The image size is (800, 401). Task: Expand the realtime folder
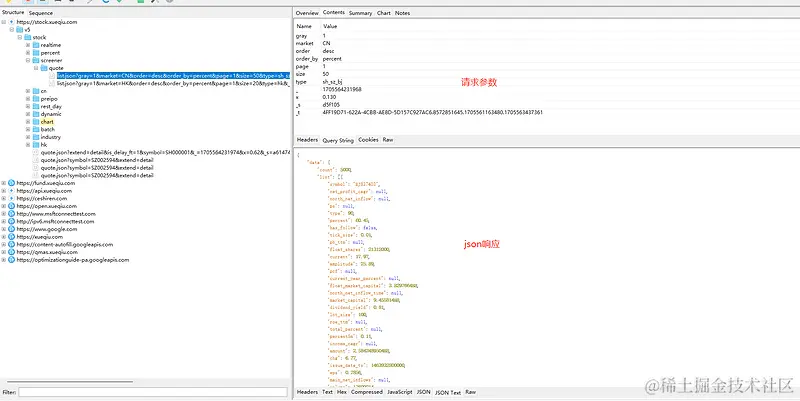click(x=29, y=45)
